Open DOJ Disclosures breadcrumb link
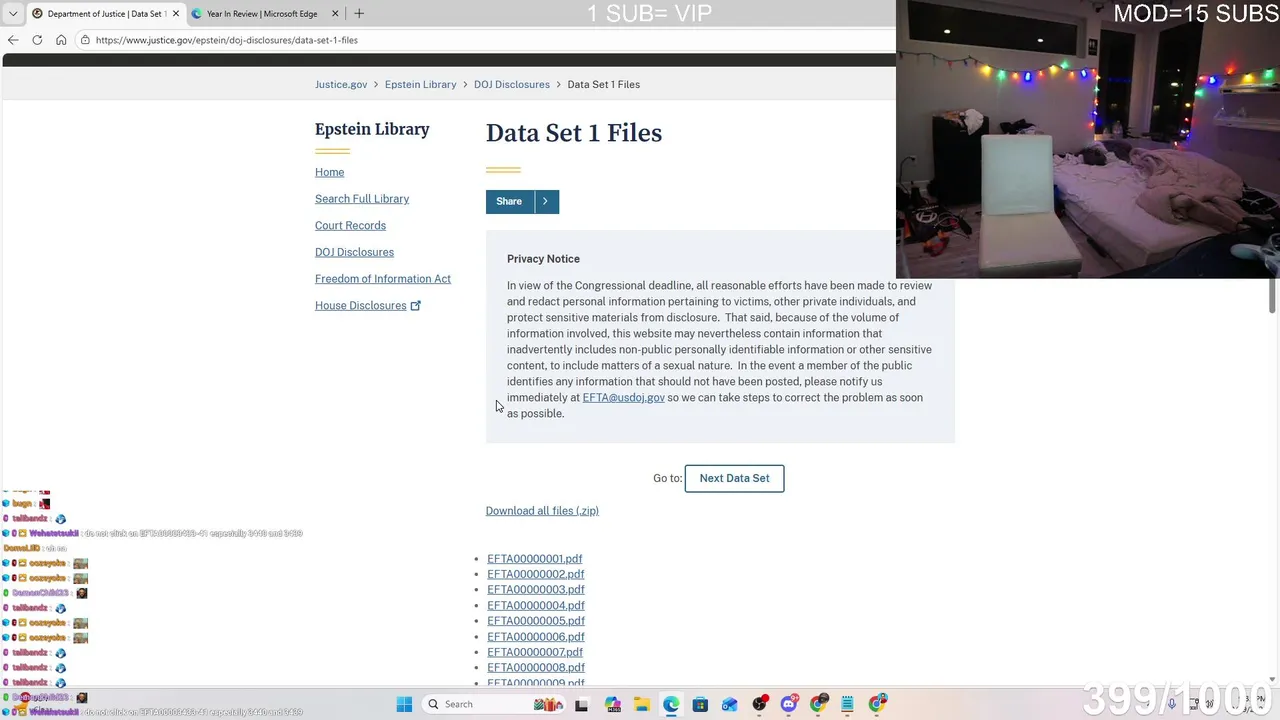This screenshot has height=720, width=1280. [x=512, y=85]
